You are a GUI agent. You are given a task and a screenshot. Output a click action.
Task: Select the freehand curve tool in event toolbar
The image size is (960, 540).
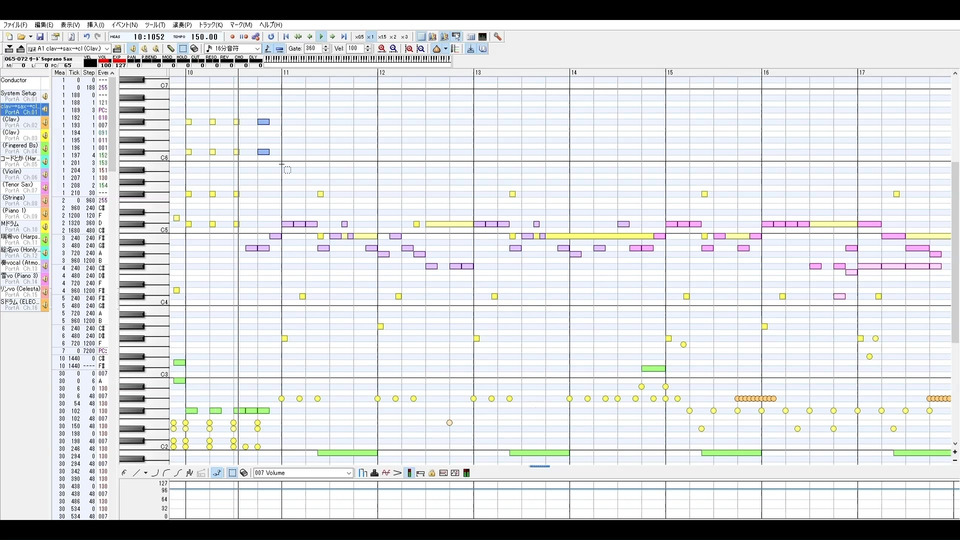[x=124, y=473]
